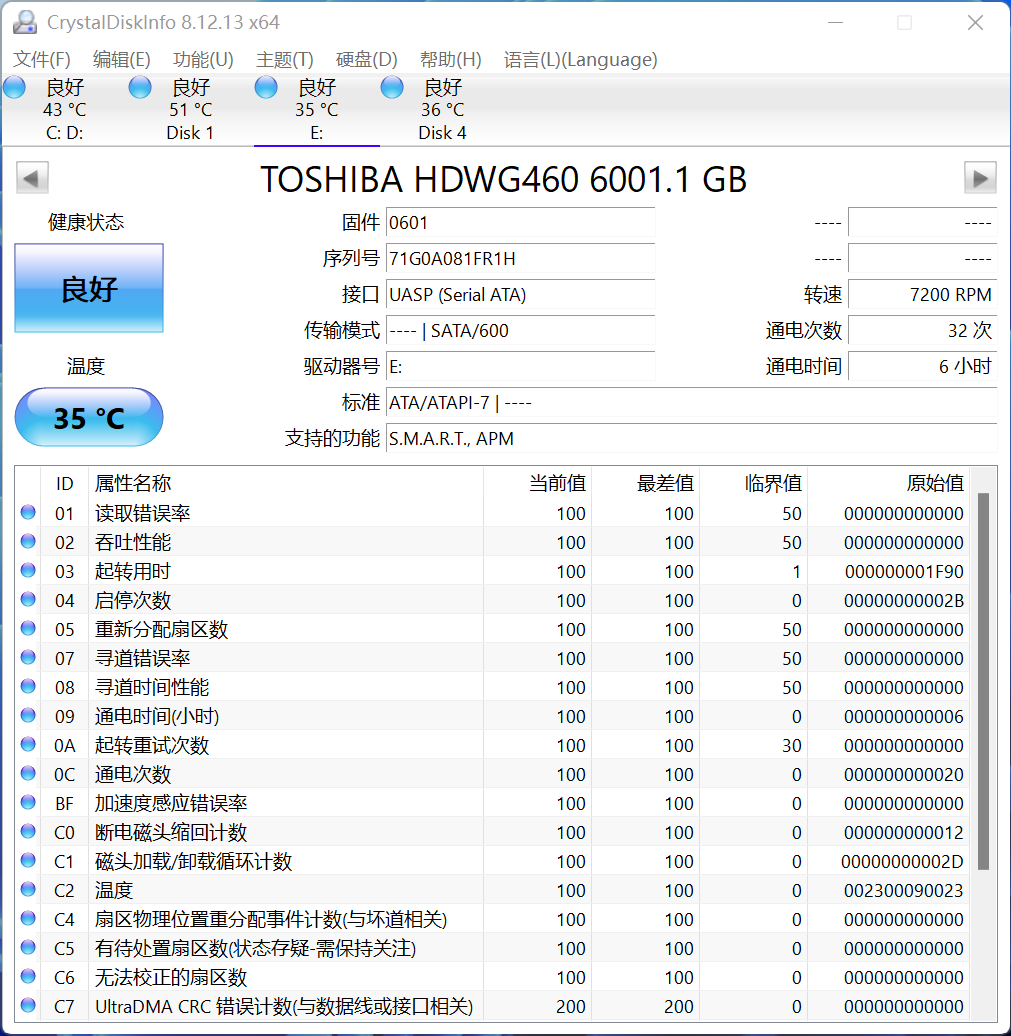
Task: Click the features field S.M.A.R.T., APM
Action: coord(691,438)
